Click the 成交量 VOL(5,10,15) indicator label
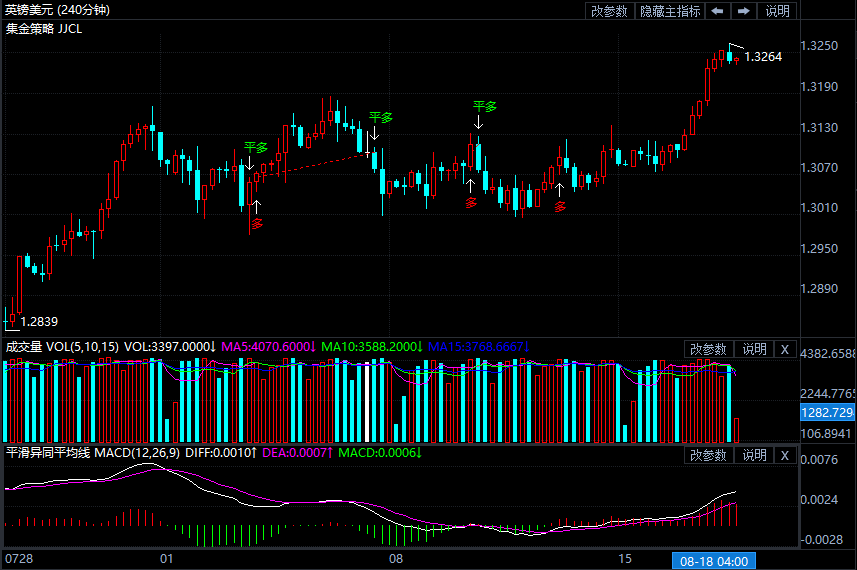 62,347
